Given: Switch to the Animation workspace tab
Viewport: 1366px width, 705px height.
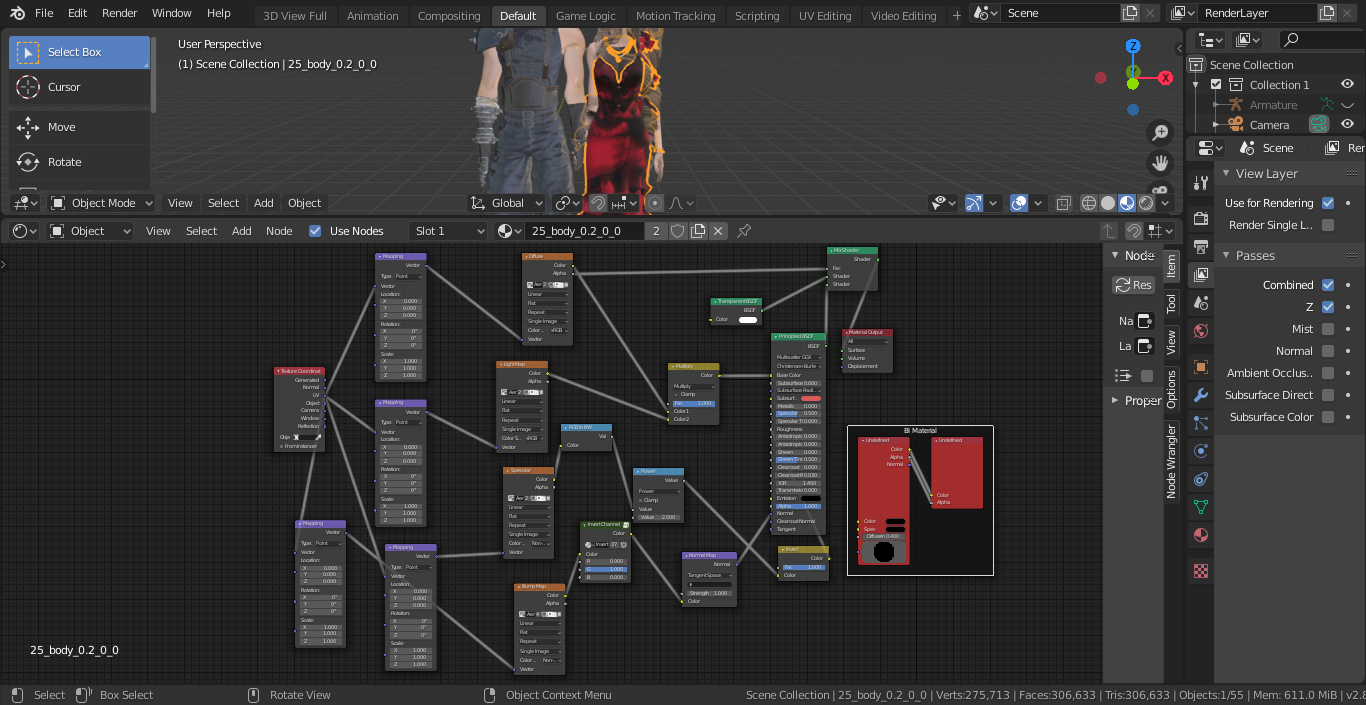Looking at the screenshot, I should 372,15.
